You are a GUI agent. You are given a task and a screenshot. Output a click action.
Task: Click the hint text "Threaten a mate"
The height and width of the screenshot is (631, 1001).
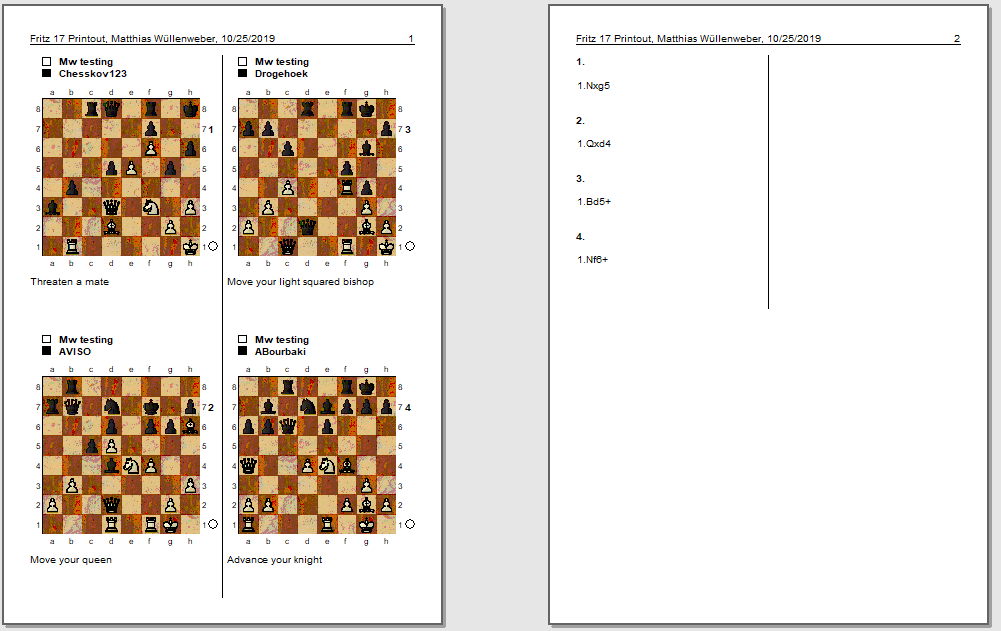click(x=69, y=282)
